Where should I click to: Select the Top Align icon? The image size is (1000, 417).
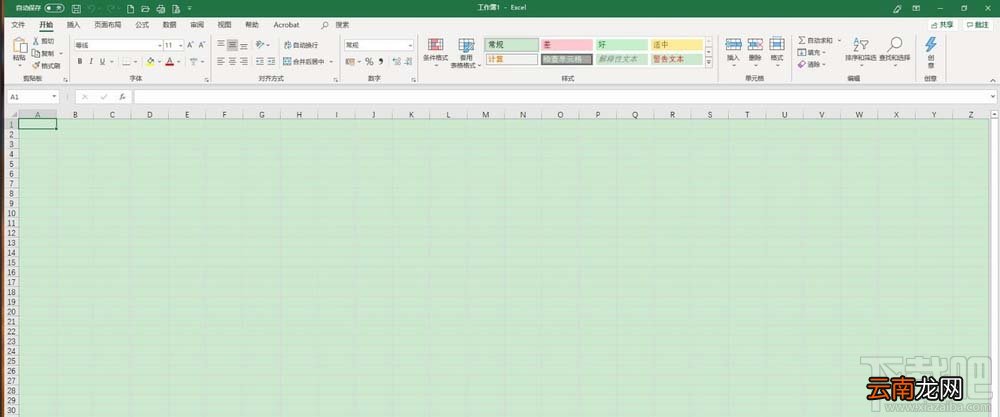point(221,45)
